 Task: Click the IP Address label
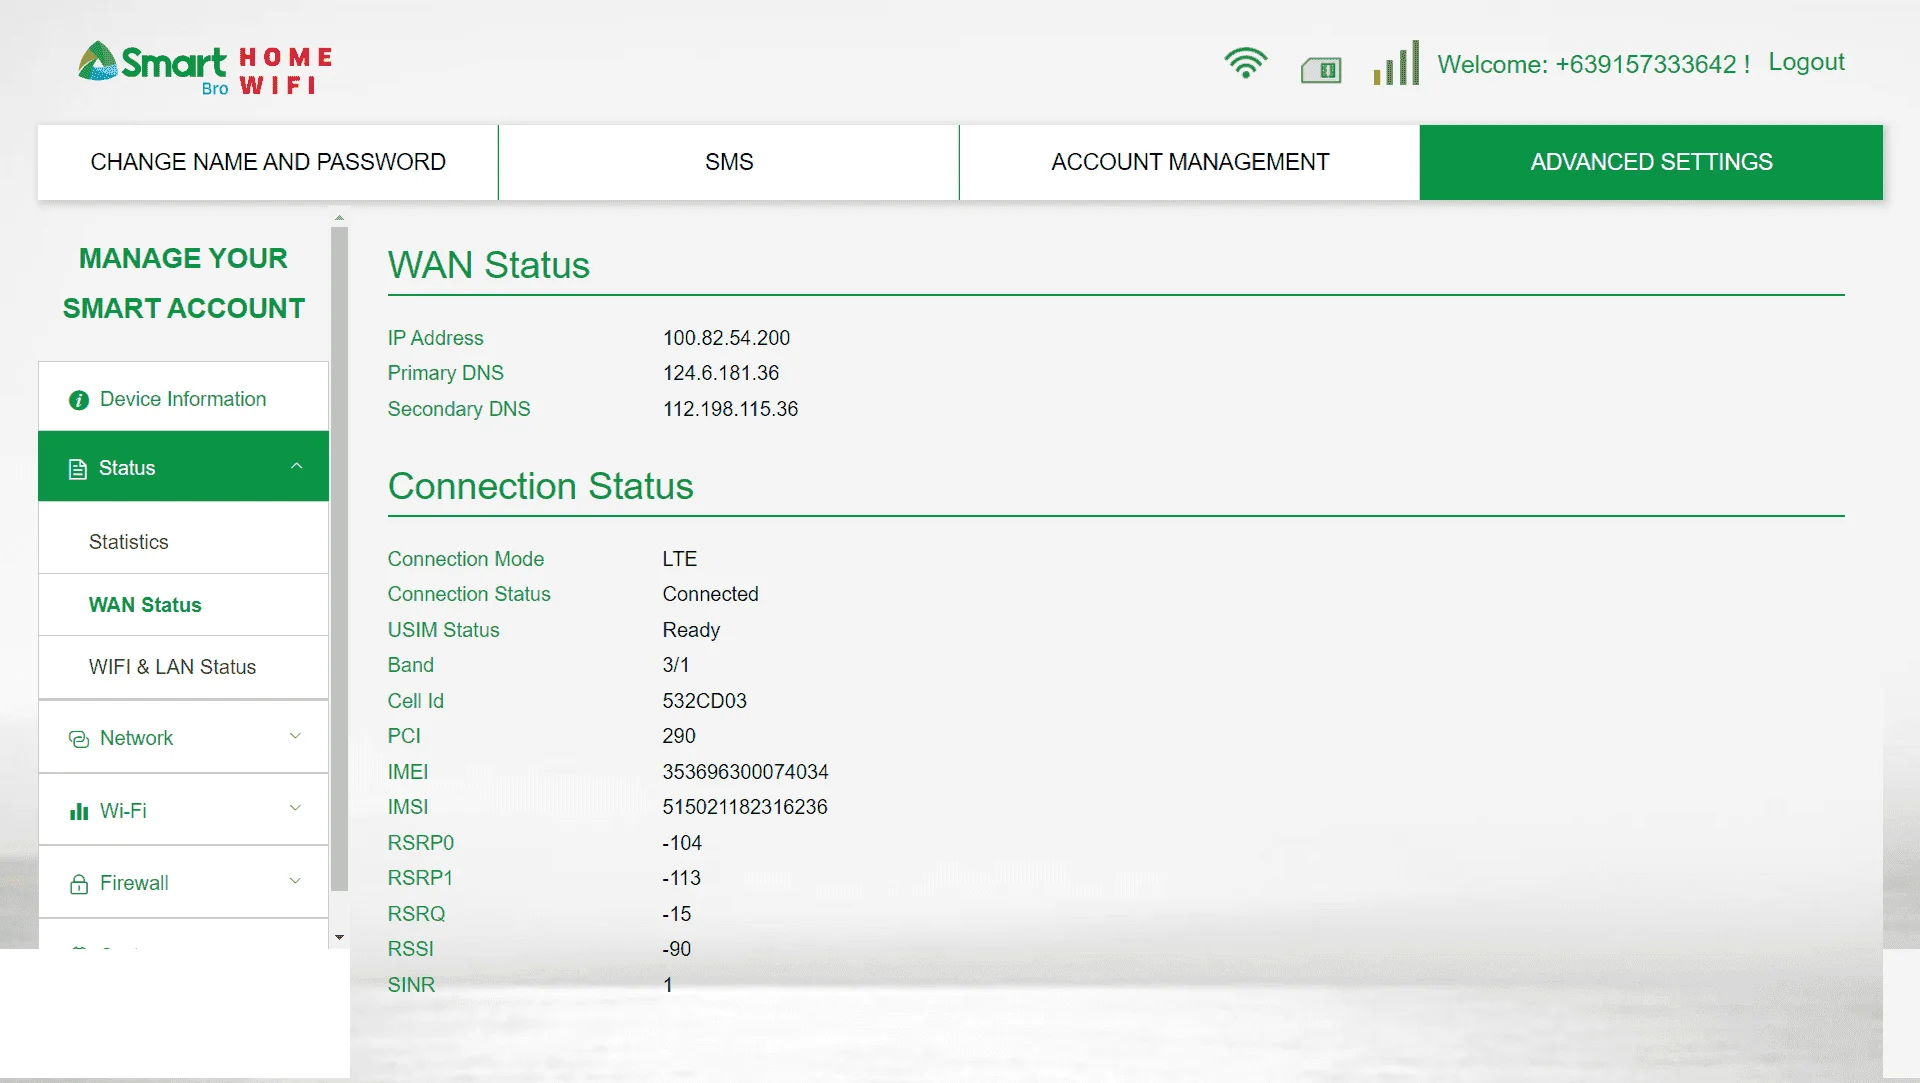[x=435, y=338]
